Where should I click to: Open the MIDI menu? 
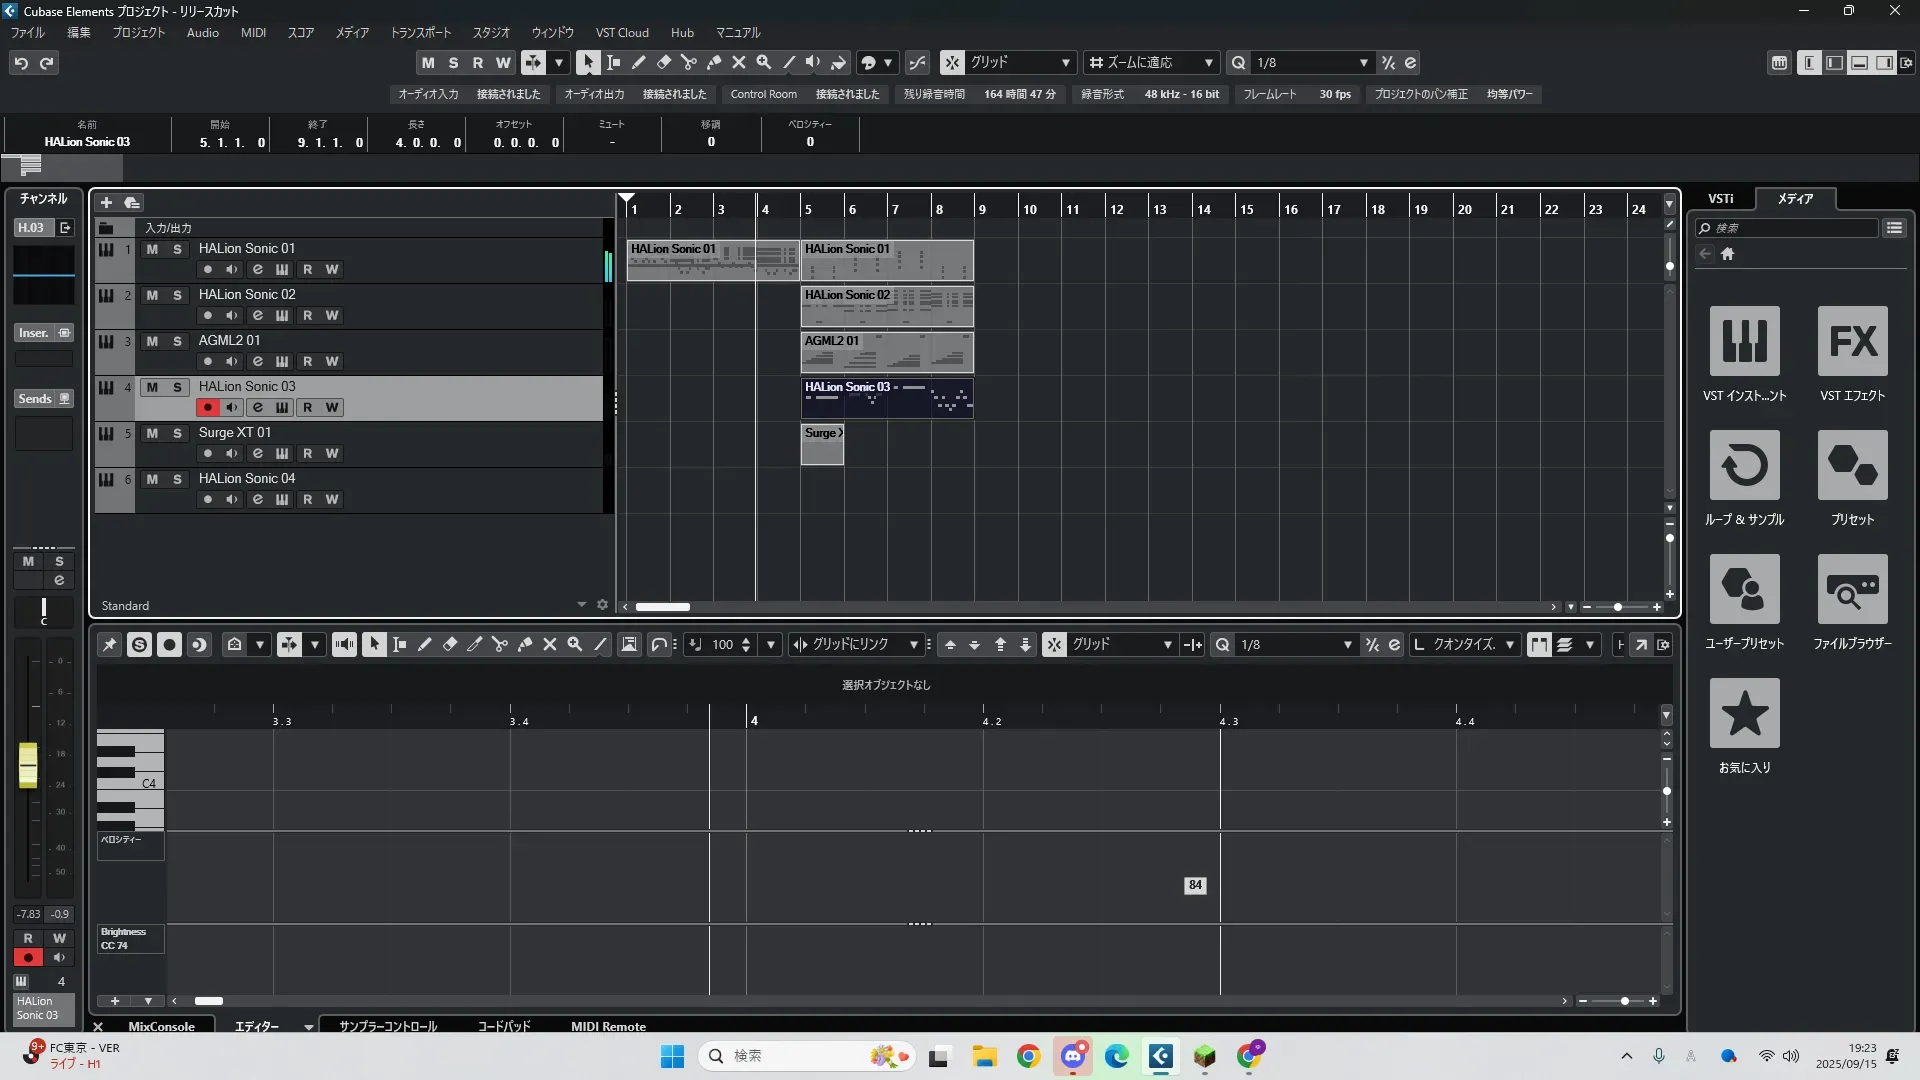tap(253, 32)
